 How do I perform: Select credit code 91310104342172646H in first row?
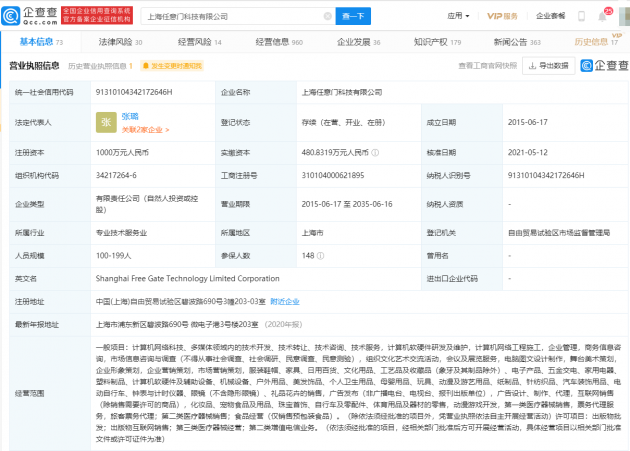point(134,92)
